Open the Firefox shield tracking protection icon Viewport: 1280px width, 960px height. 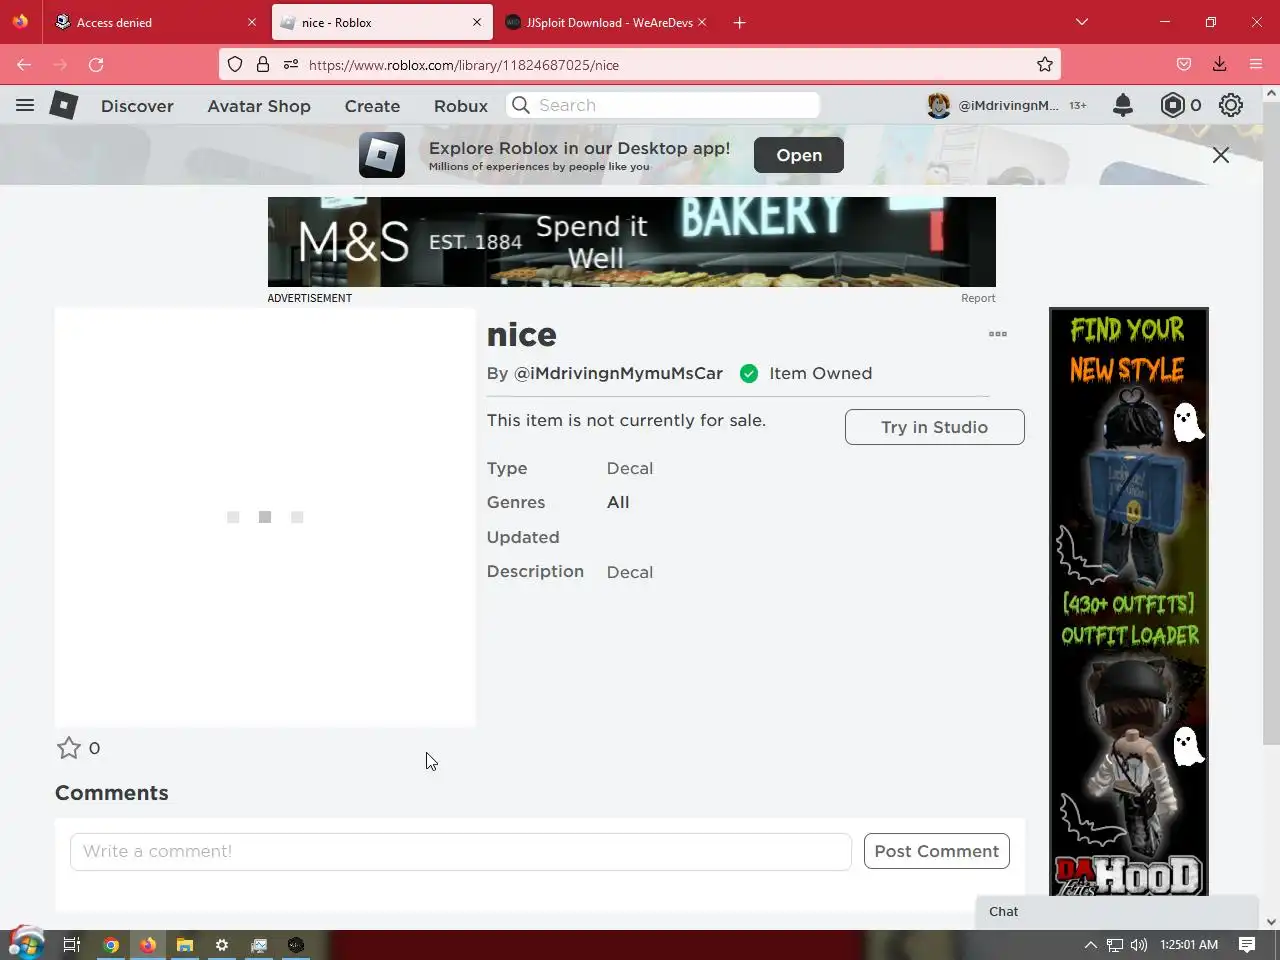click(235, 65)
